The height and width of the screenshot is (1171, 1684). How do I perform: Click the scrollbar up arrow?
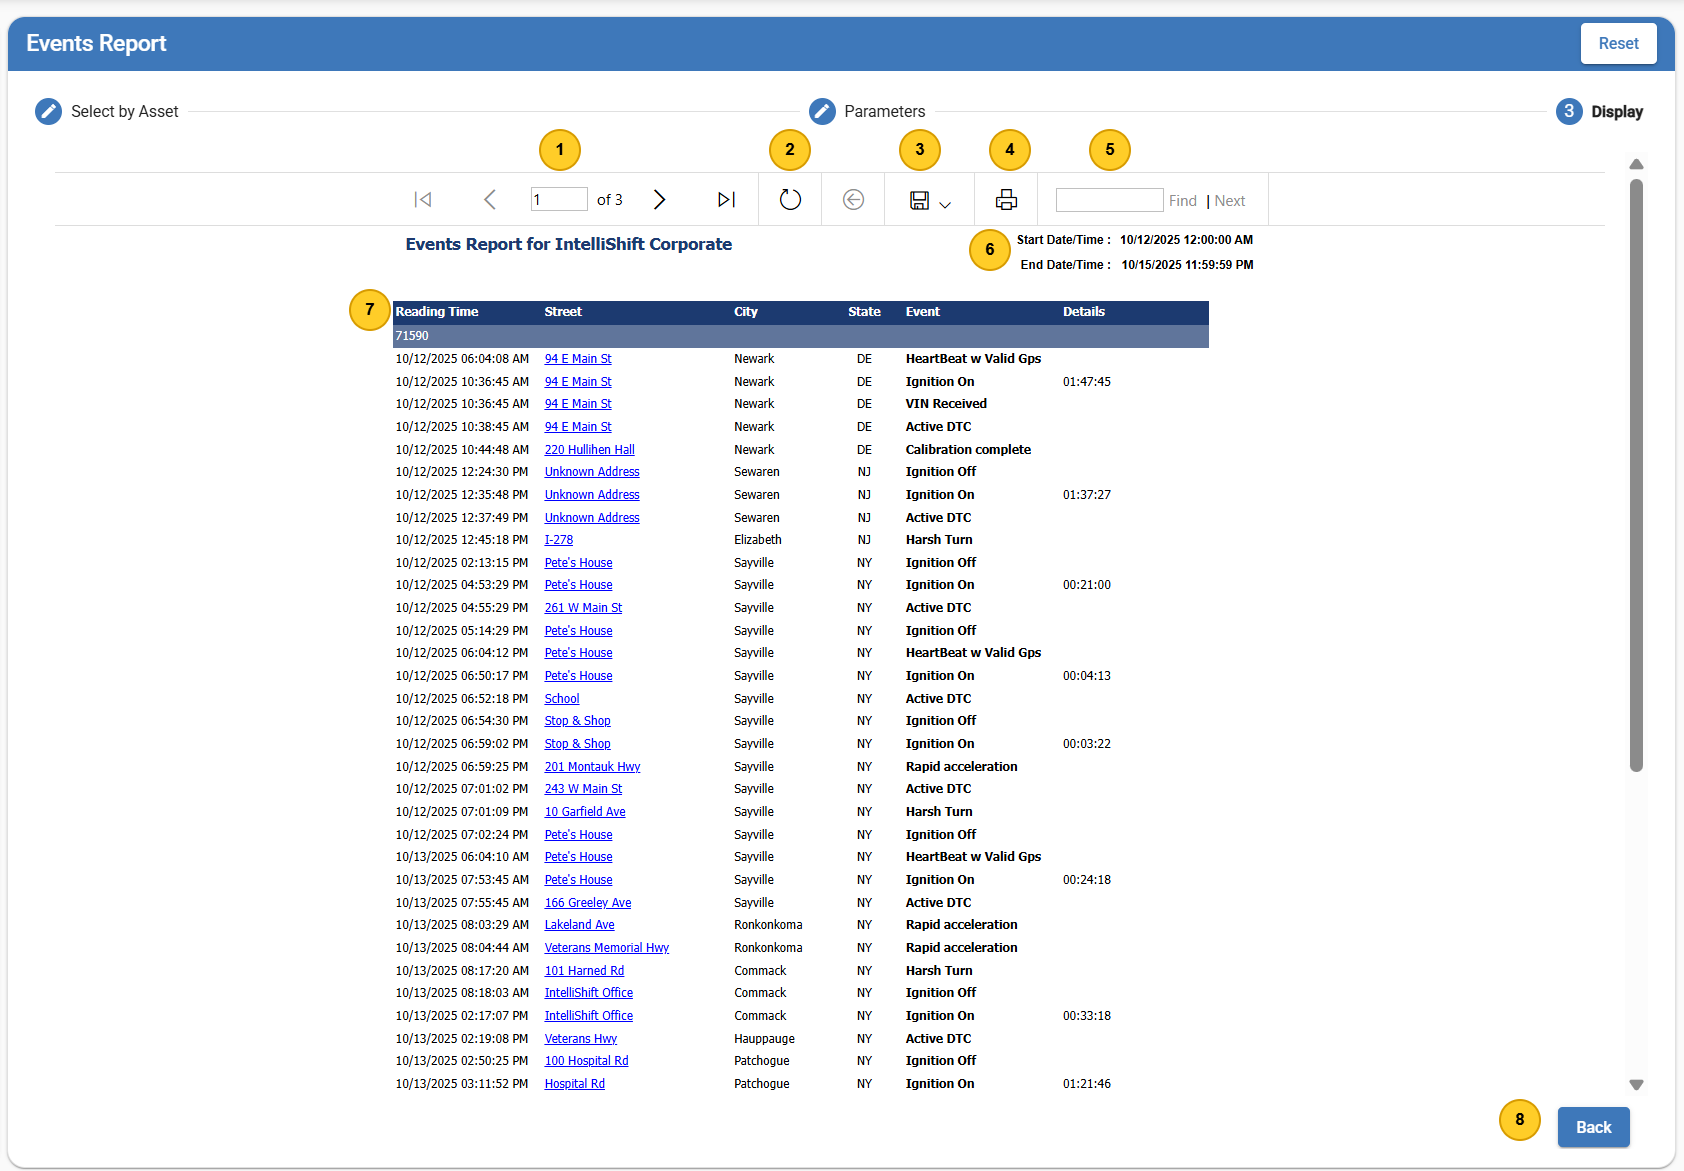[x=1636, y=164]
